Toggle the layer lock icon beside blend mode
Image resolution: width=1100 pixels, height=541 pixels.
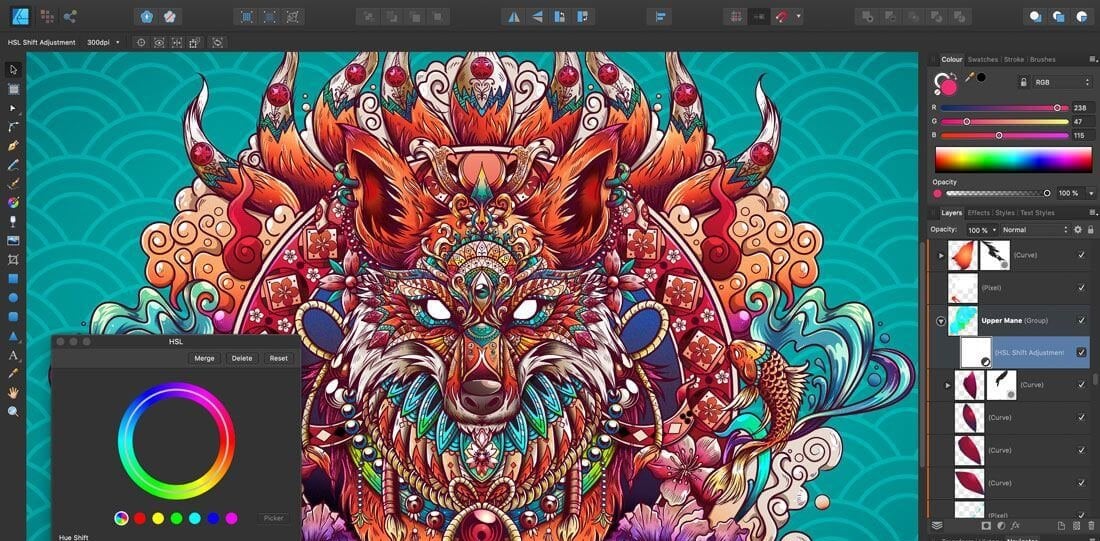click(1090, 229)
